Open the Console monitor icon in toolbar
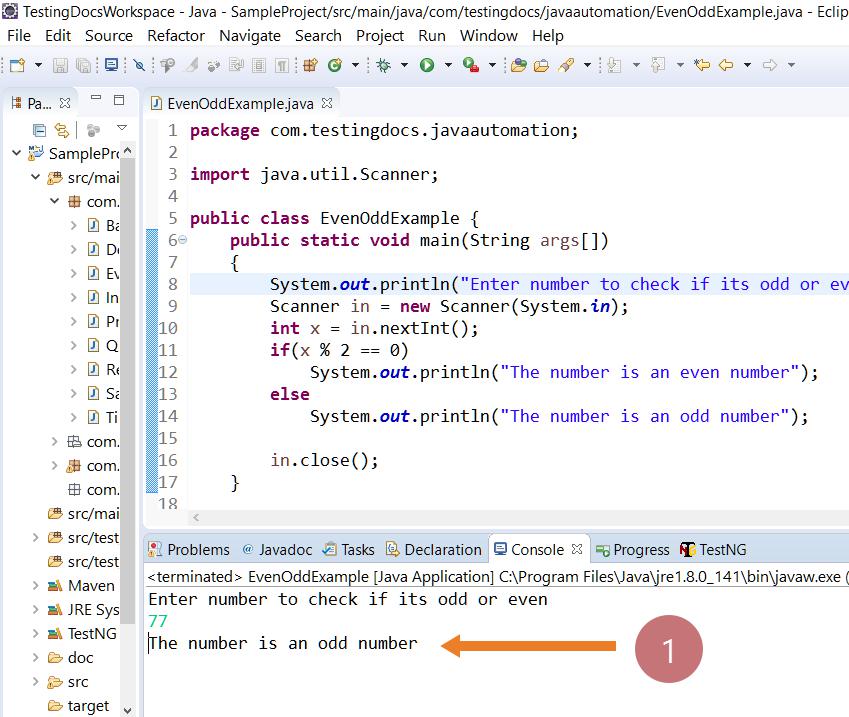 (112, 65)
